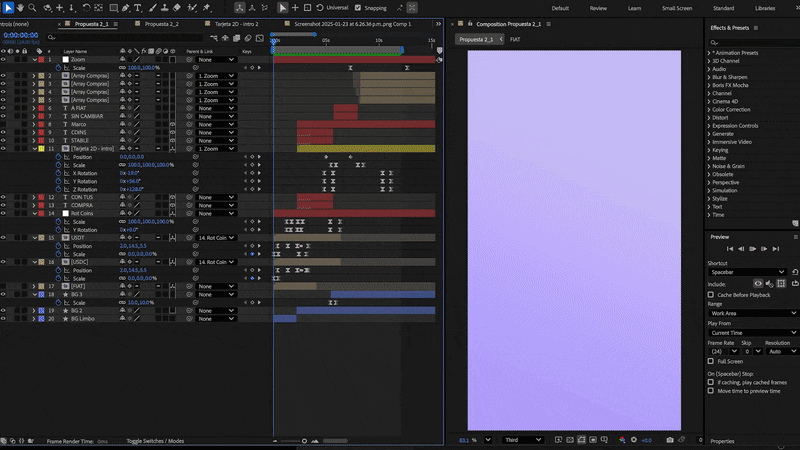Enable Snapping checkbox

358,8
